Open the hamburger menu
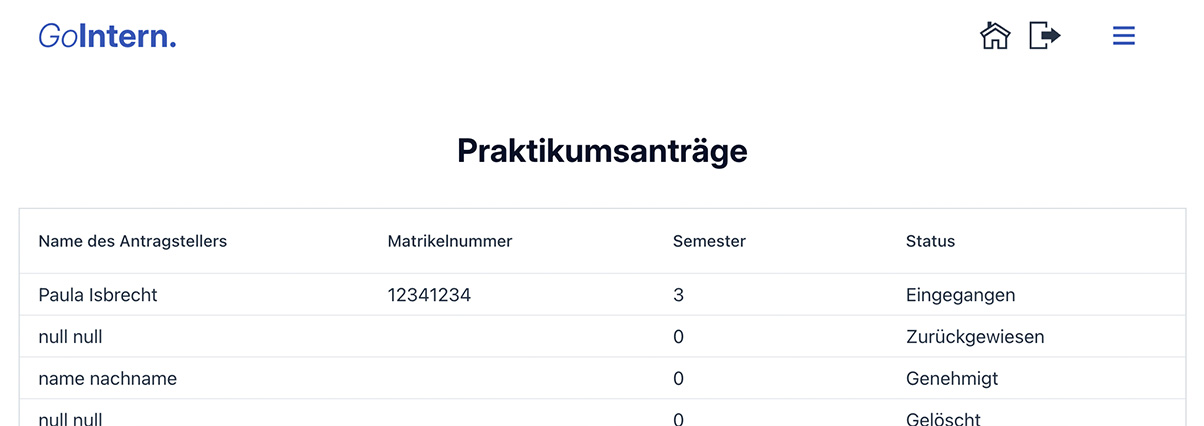 coord(1124,36)
